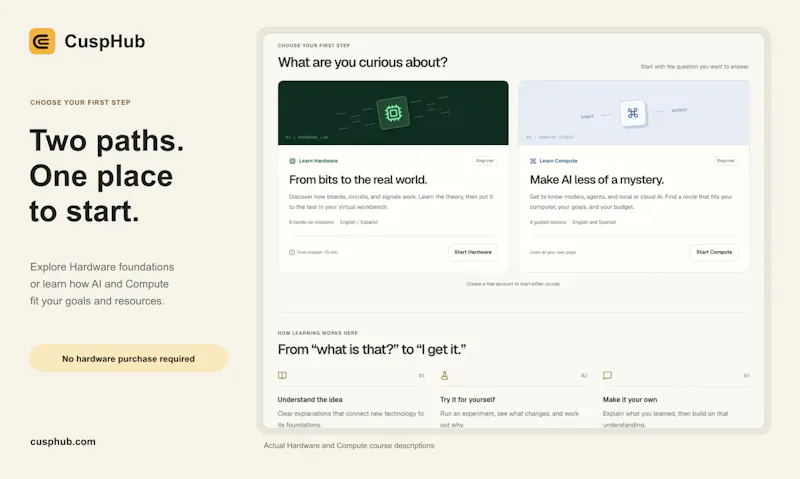Click 'Create a free account to start either course'
Viewport: 800px width, 479px height.
tap(513, 284)
